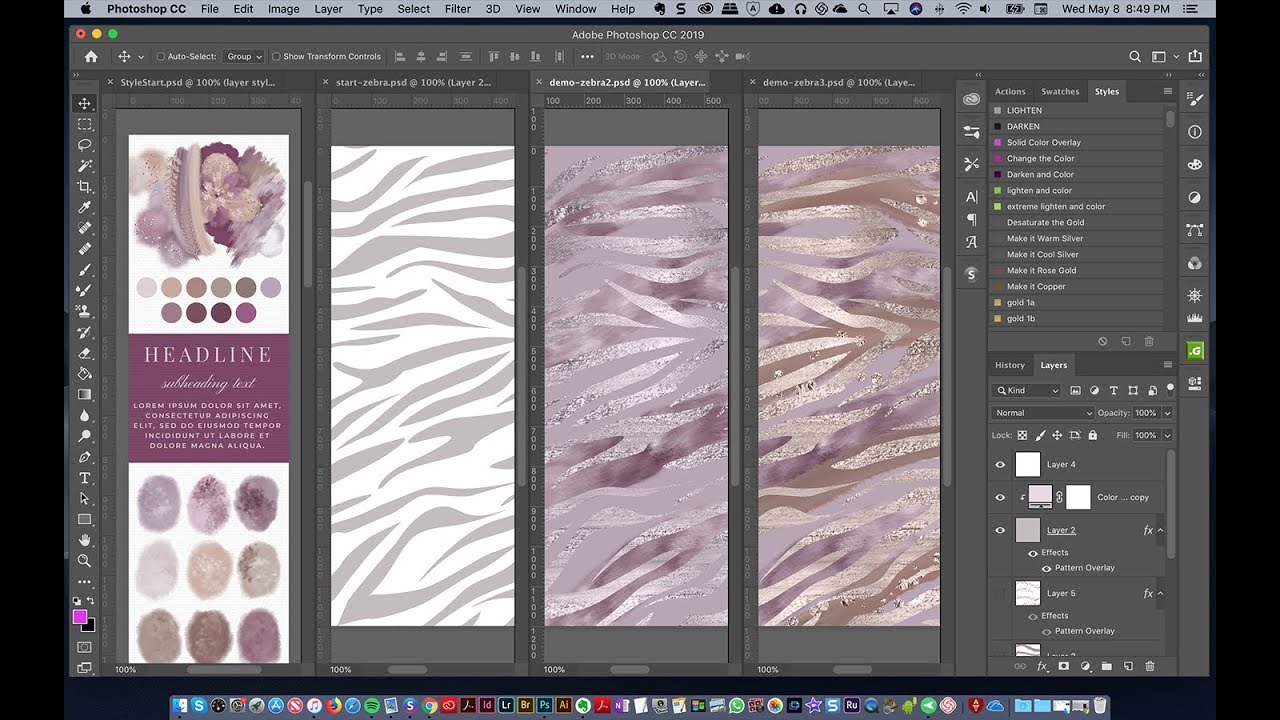Screen dimensions: 1280x720
Task: Open the Brush Settings panel icon
Action: coord(1194,99)
